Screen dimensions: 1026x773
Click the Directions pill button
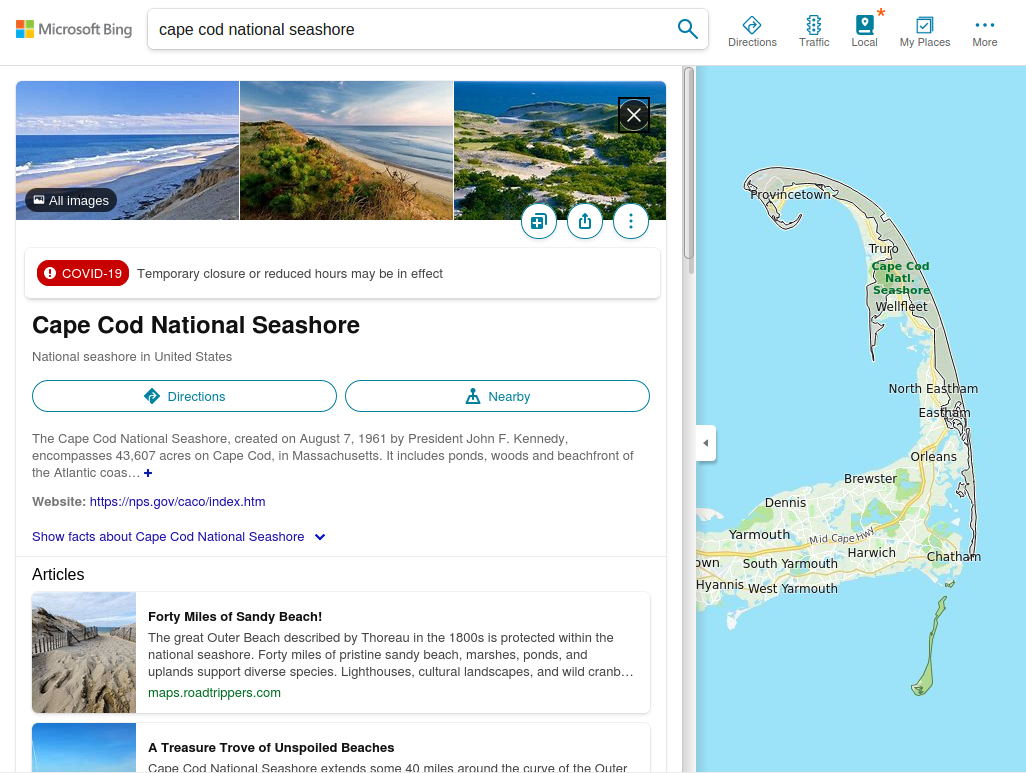(185, 396)
